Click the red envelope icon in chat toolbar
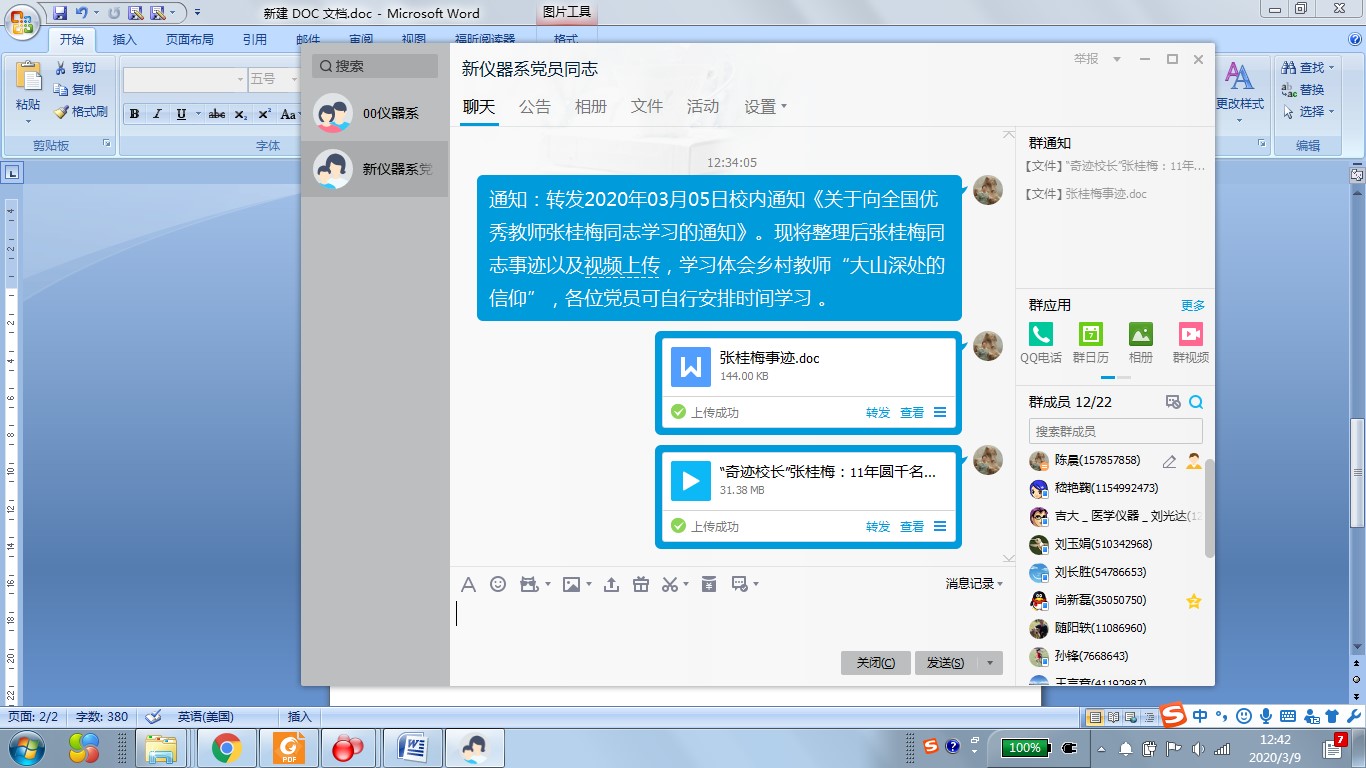1366x768 pixels. (x=708, y=584)
